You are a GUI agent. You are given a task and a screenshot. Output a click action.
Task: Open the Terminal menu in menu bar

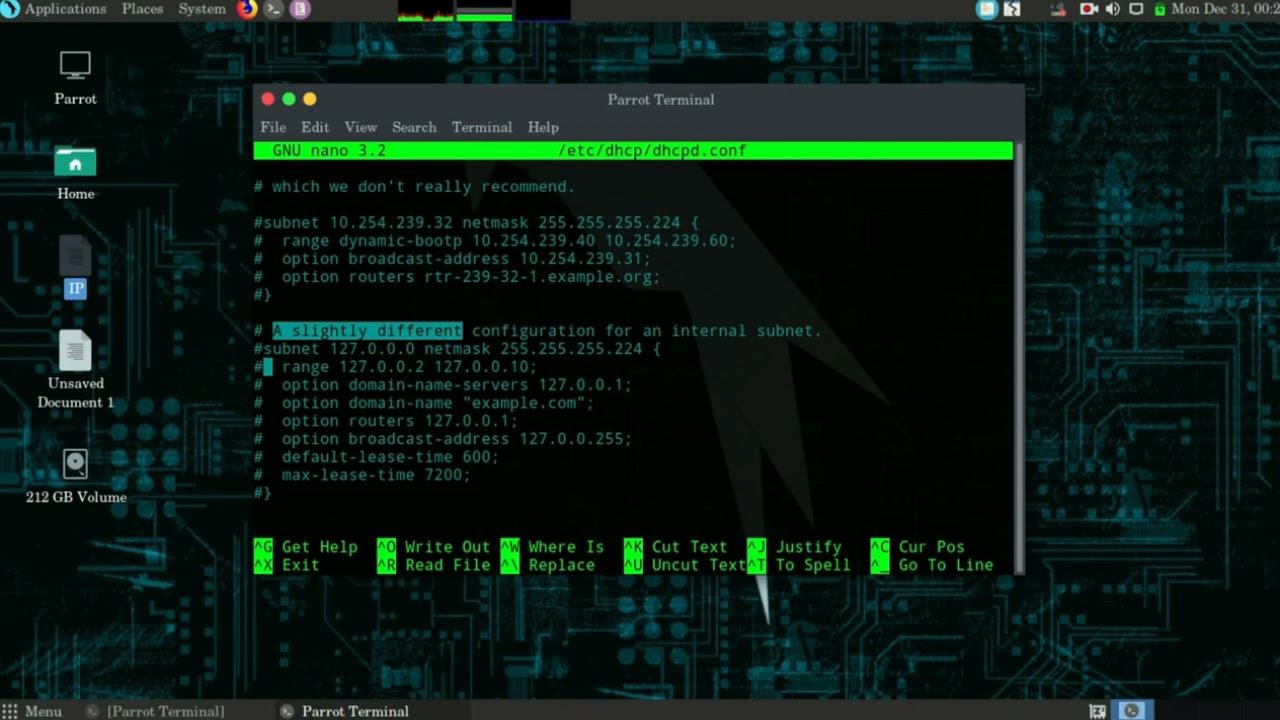click(x=482, y=127)
